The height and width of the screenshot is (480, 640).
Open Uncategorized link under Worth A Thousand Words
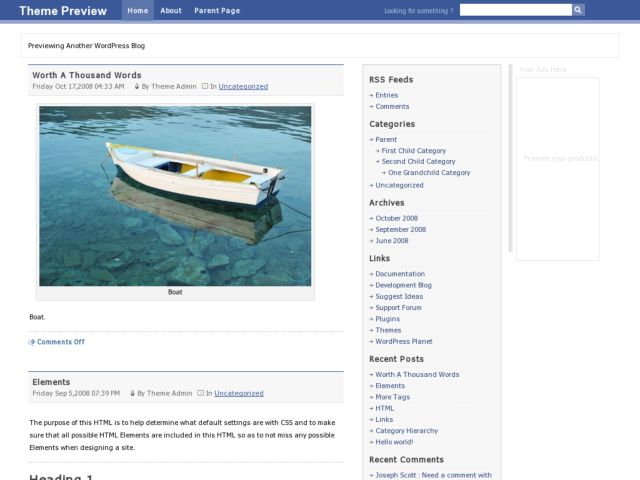tap(243, 87)
